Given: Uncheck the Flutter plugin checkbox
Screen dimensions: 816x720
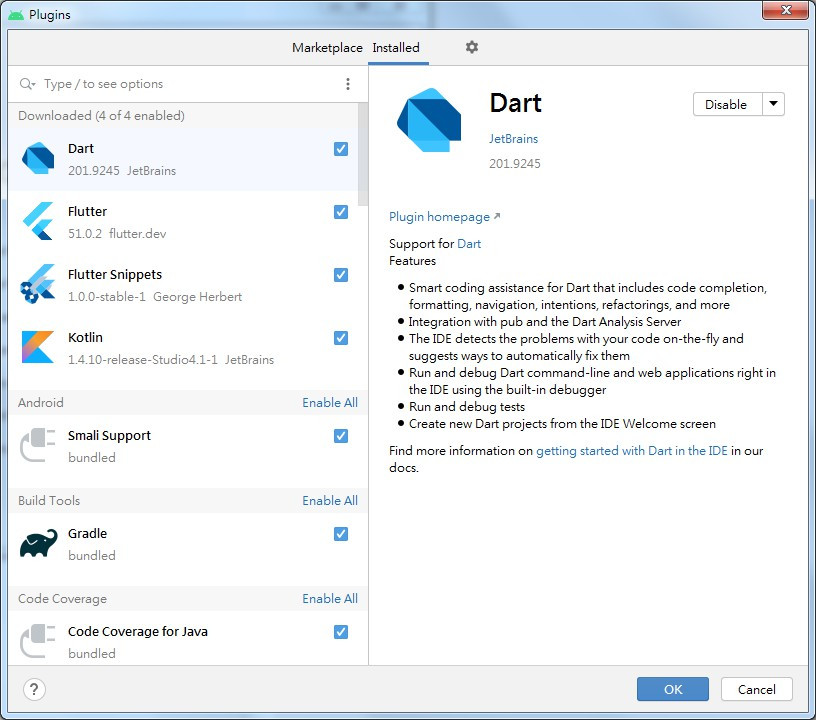Looking at the screenshot, I should 341,212.
